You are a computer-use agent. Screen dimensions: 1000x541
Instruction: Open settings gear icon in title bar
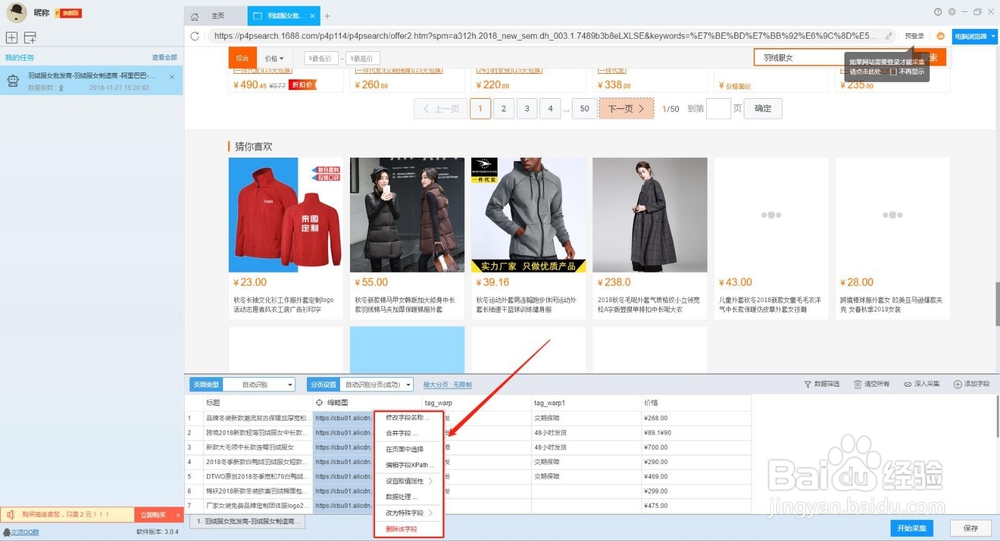click(952, 11)
